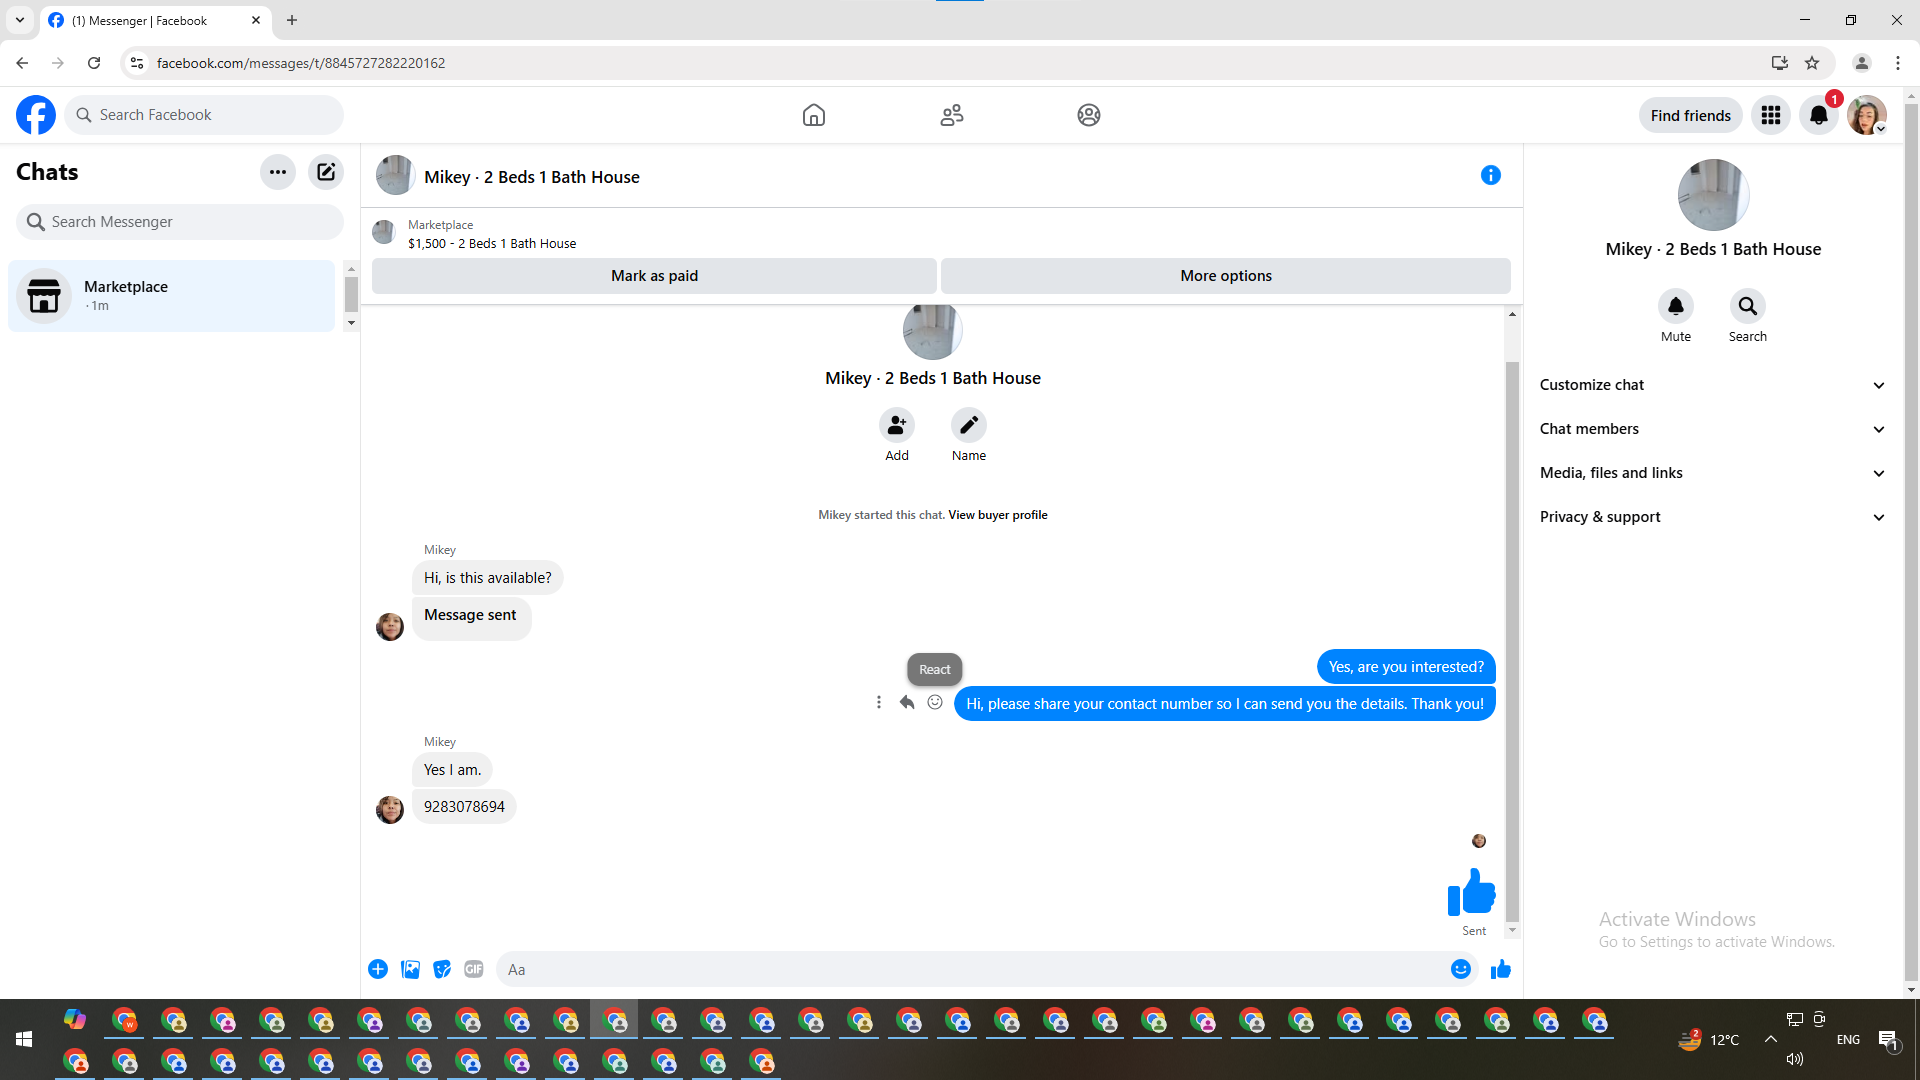Open the Friends icon in top navigation

pyautogui.click(x=952, y=115)
